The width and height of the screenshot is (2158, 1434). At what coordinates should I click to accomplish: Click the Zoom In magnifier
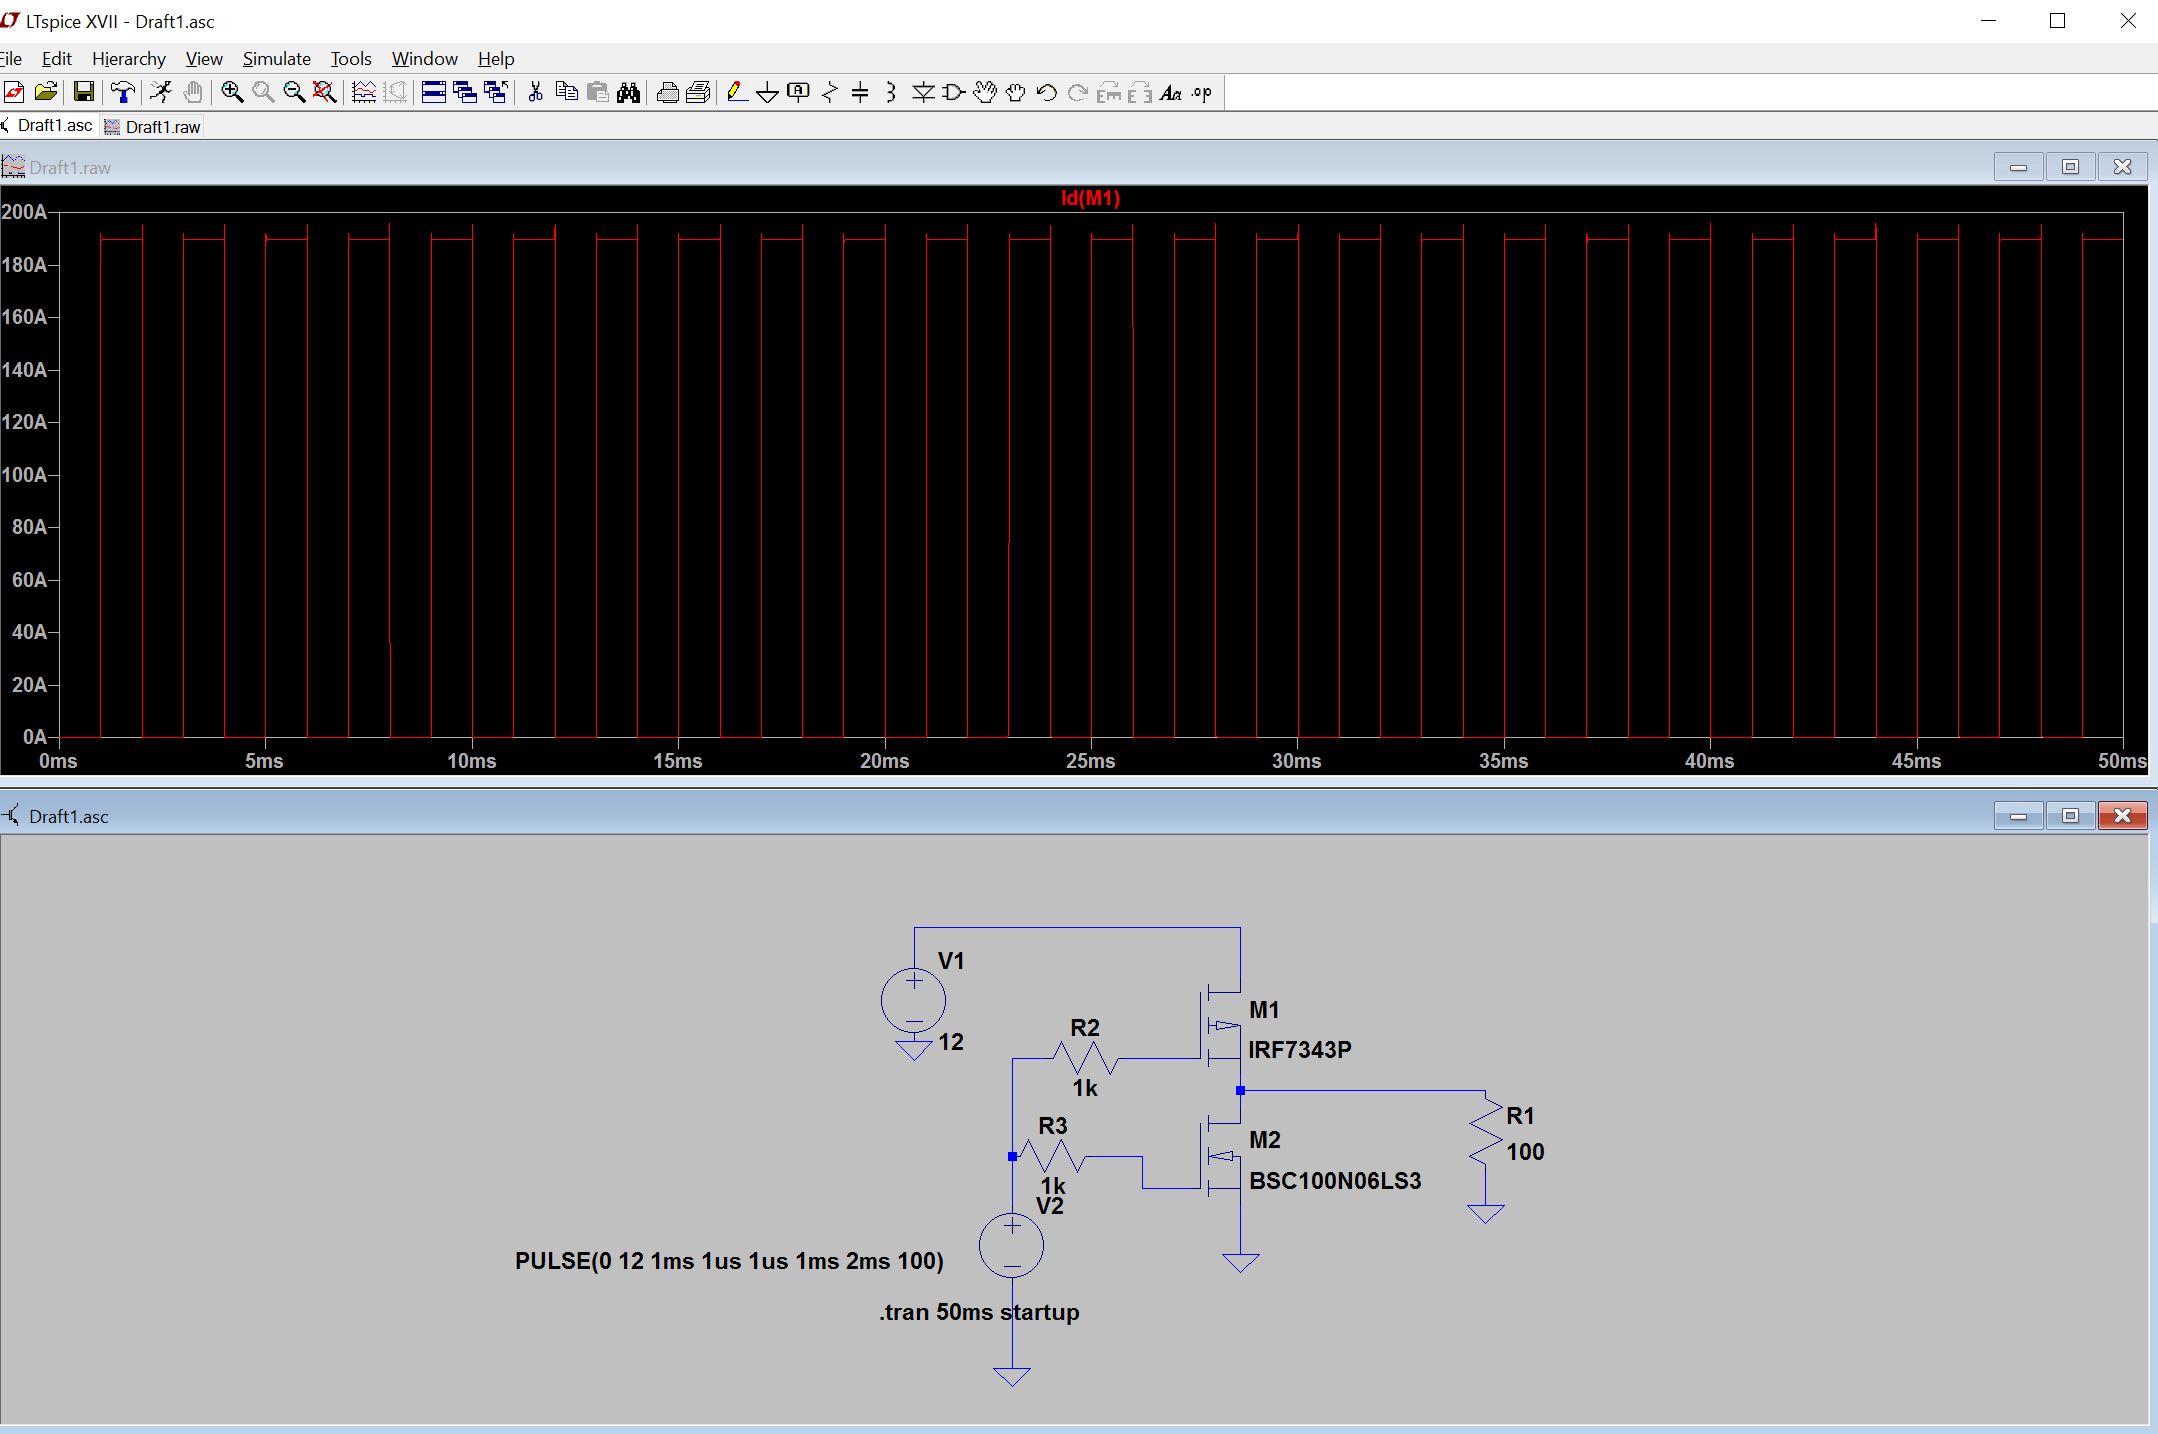pyautogui.click(x=232, y=93)
